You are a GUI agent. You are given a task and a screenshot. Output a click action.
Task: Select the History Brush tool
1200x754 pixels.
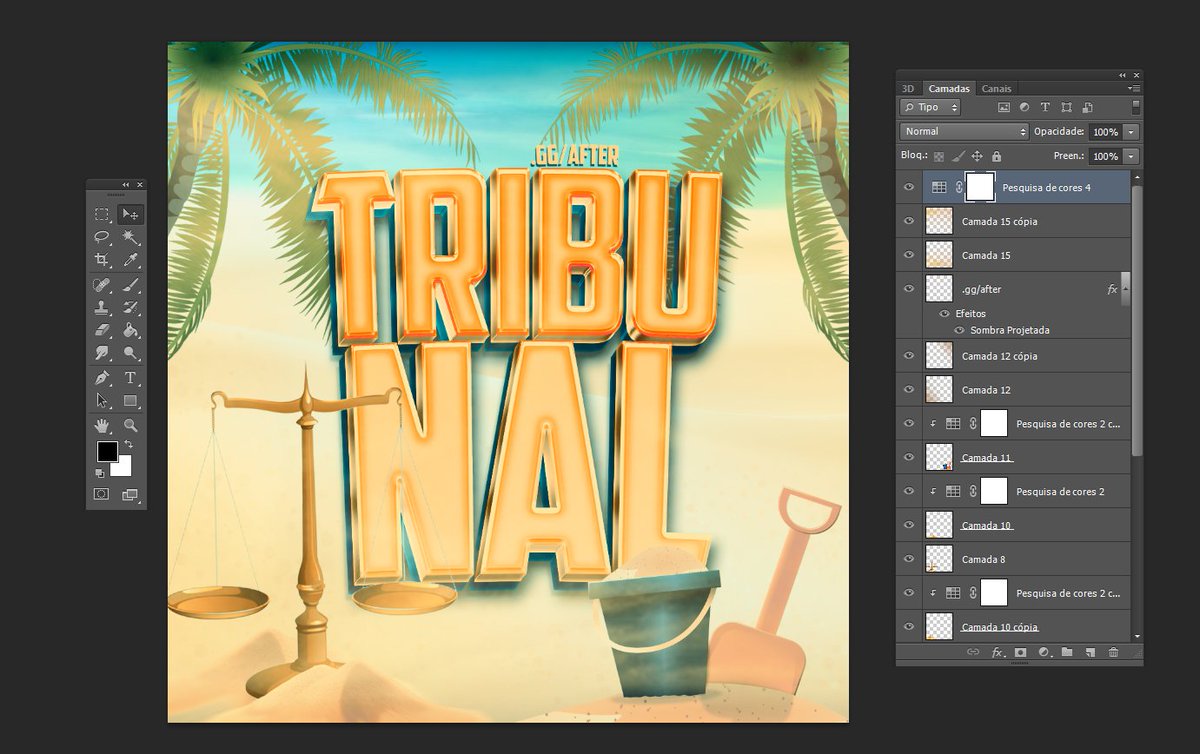[130, 307]
